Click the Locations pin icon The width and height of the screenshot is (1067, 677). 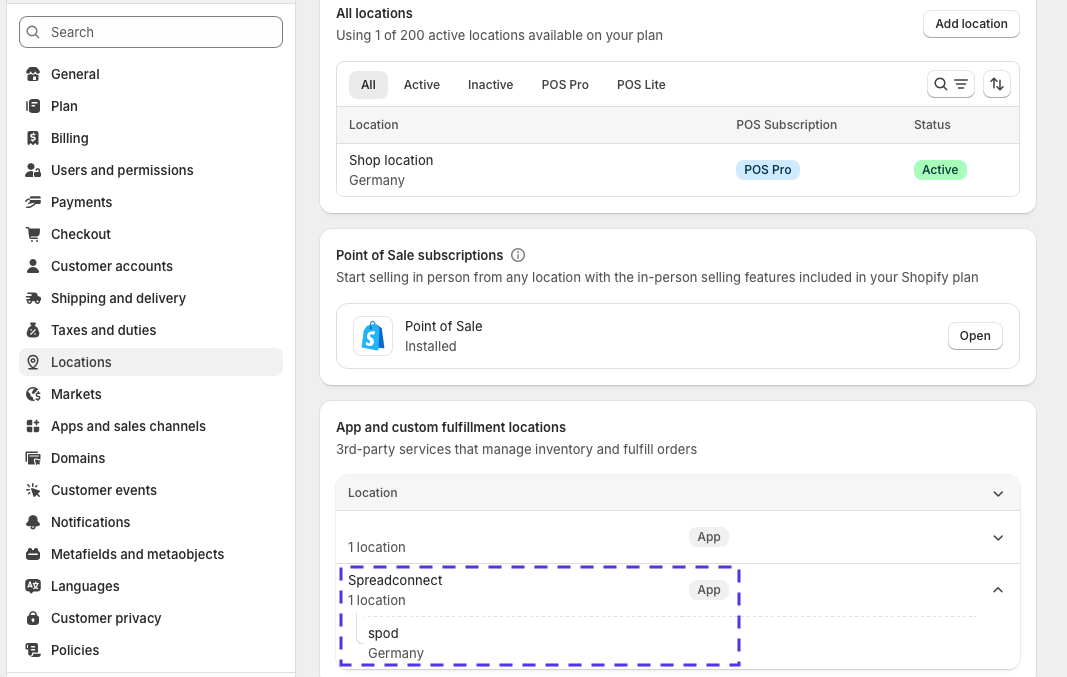coord(33,362)
